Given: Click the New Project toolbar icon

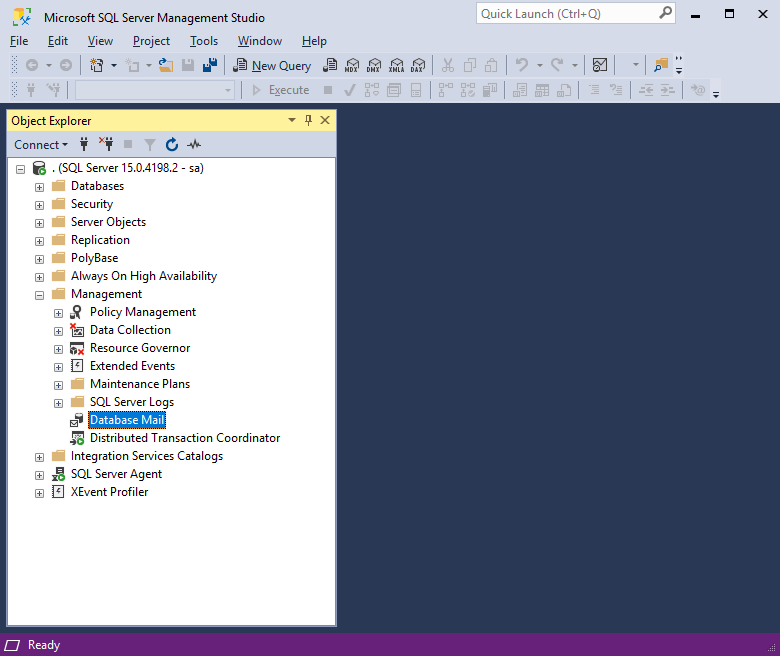Looking at the screenshot, I should coord(97,65).
